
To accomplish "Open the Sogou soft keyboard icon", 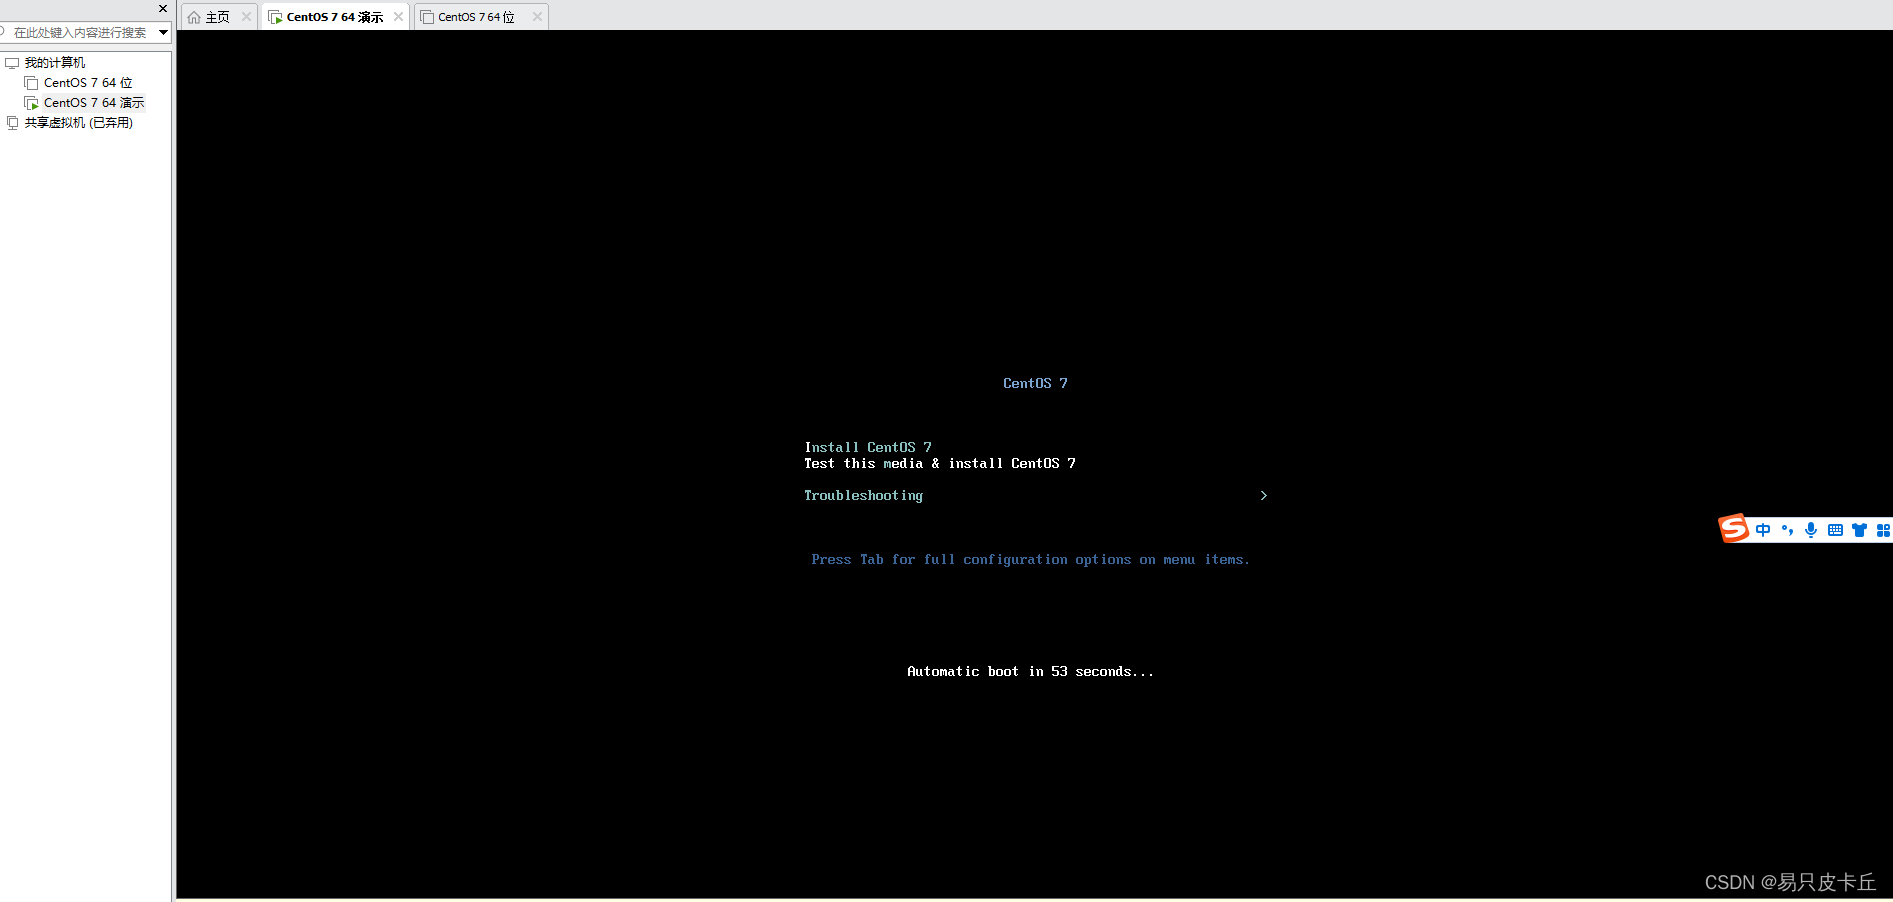I will pyautogui.click(x=1835, y=530).
